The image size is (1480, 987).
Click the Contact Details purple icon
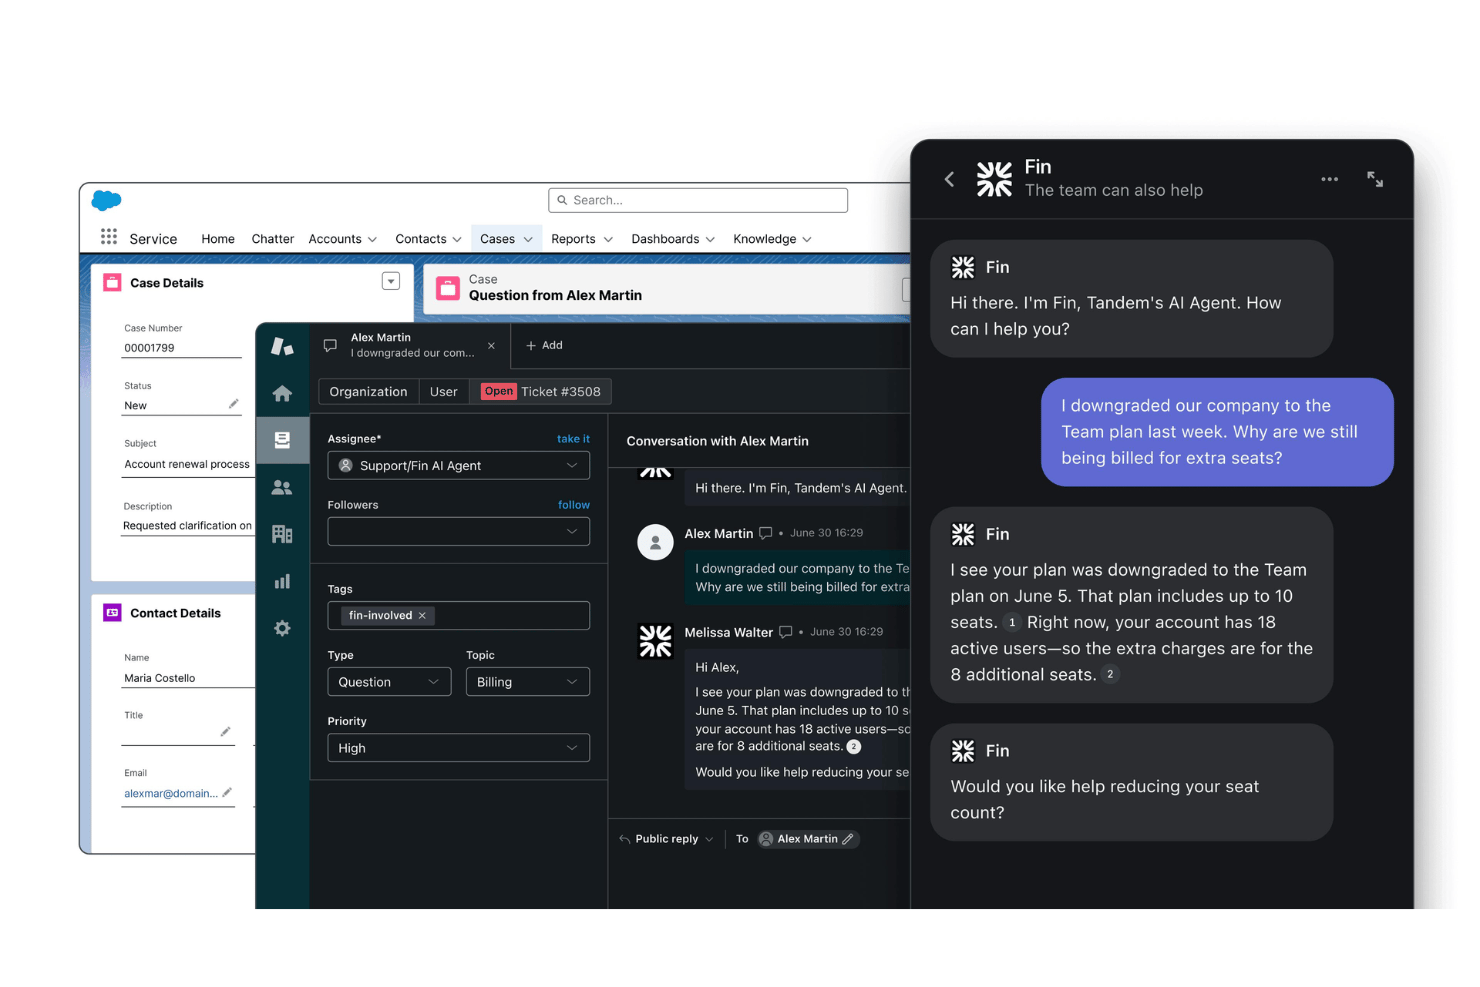(112, 613)
